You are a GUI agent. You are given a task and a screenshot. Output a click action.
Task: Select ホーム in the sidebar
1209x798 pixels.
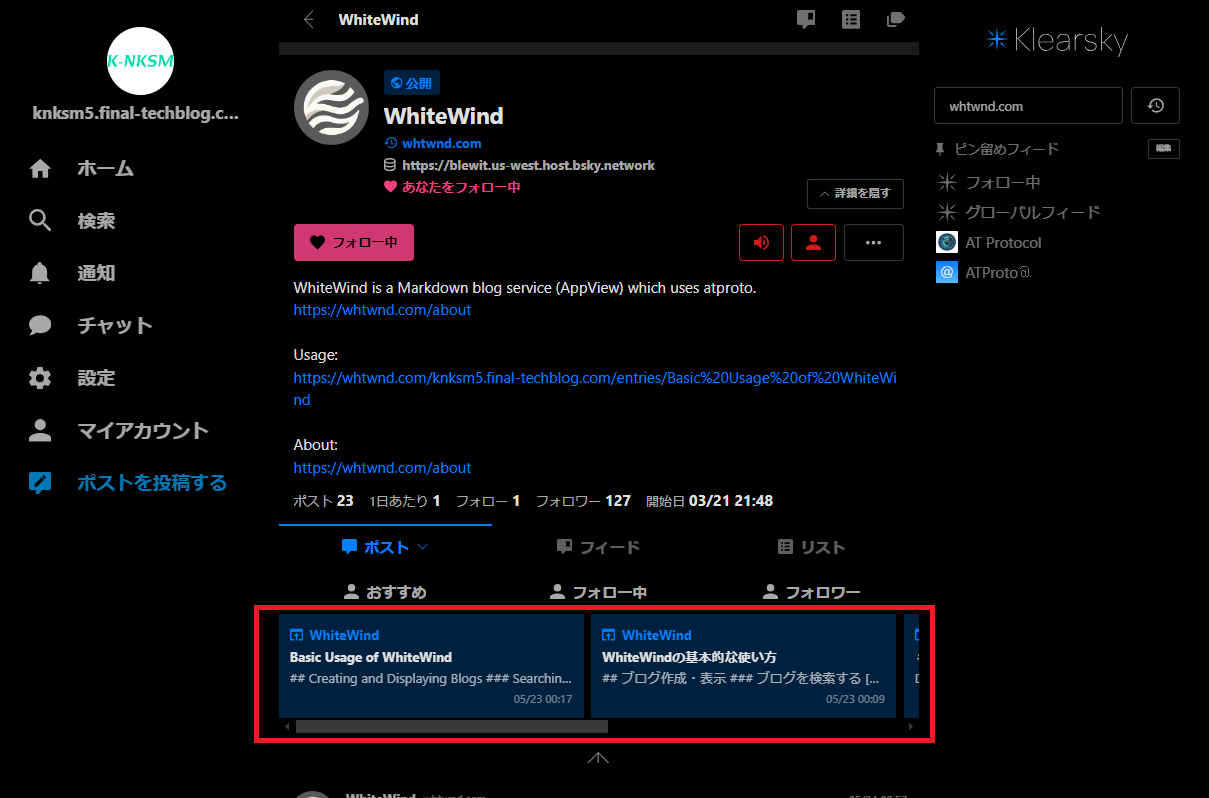(x=106, y=169)
